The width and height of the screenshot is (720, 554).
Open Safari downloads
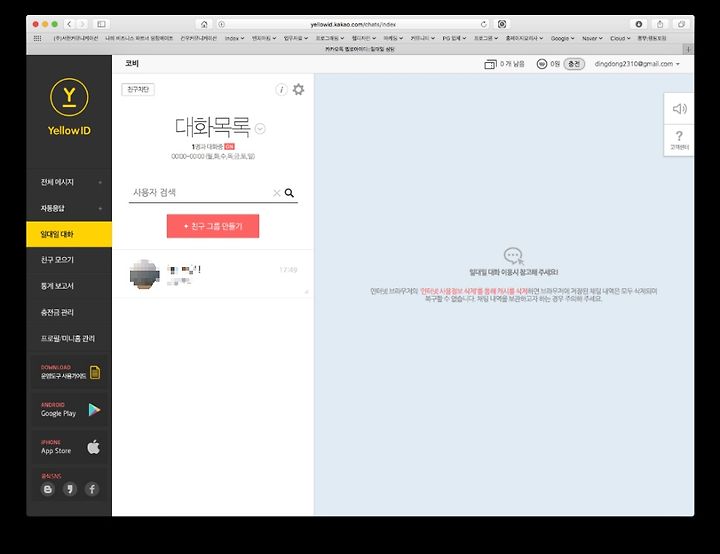[x=638, y=24]
